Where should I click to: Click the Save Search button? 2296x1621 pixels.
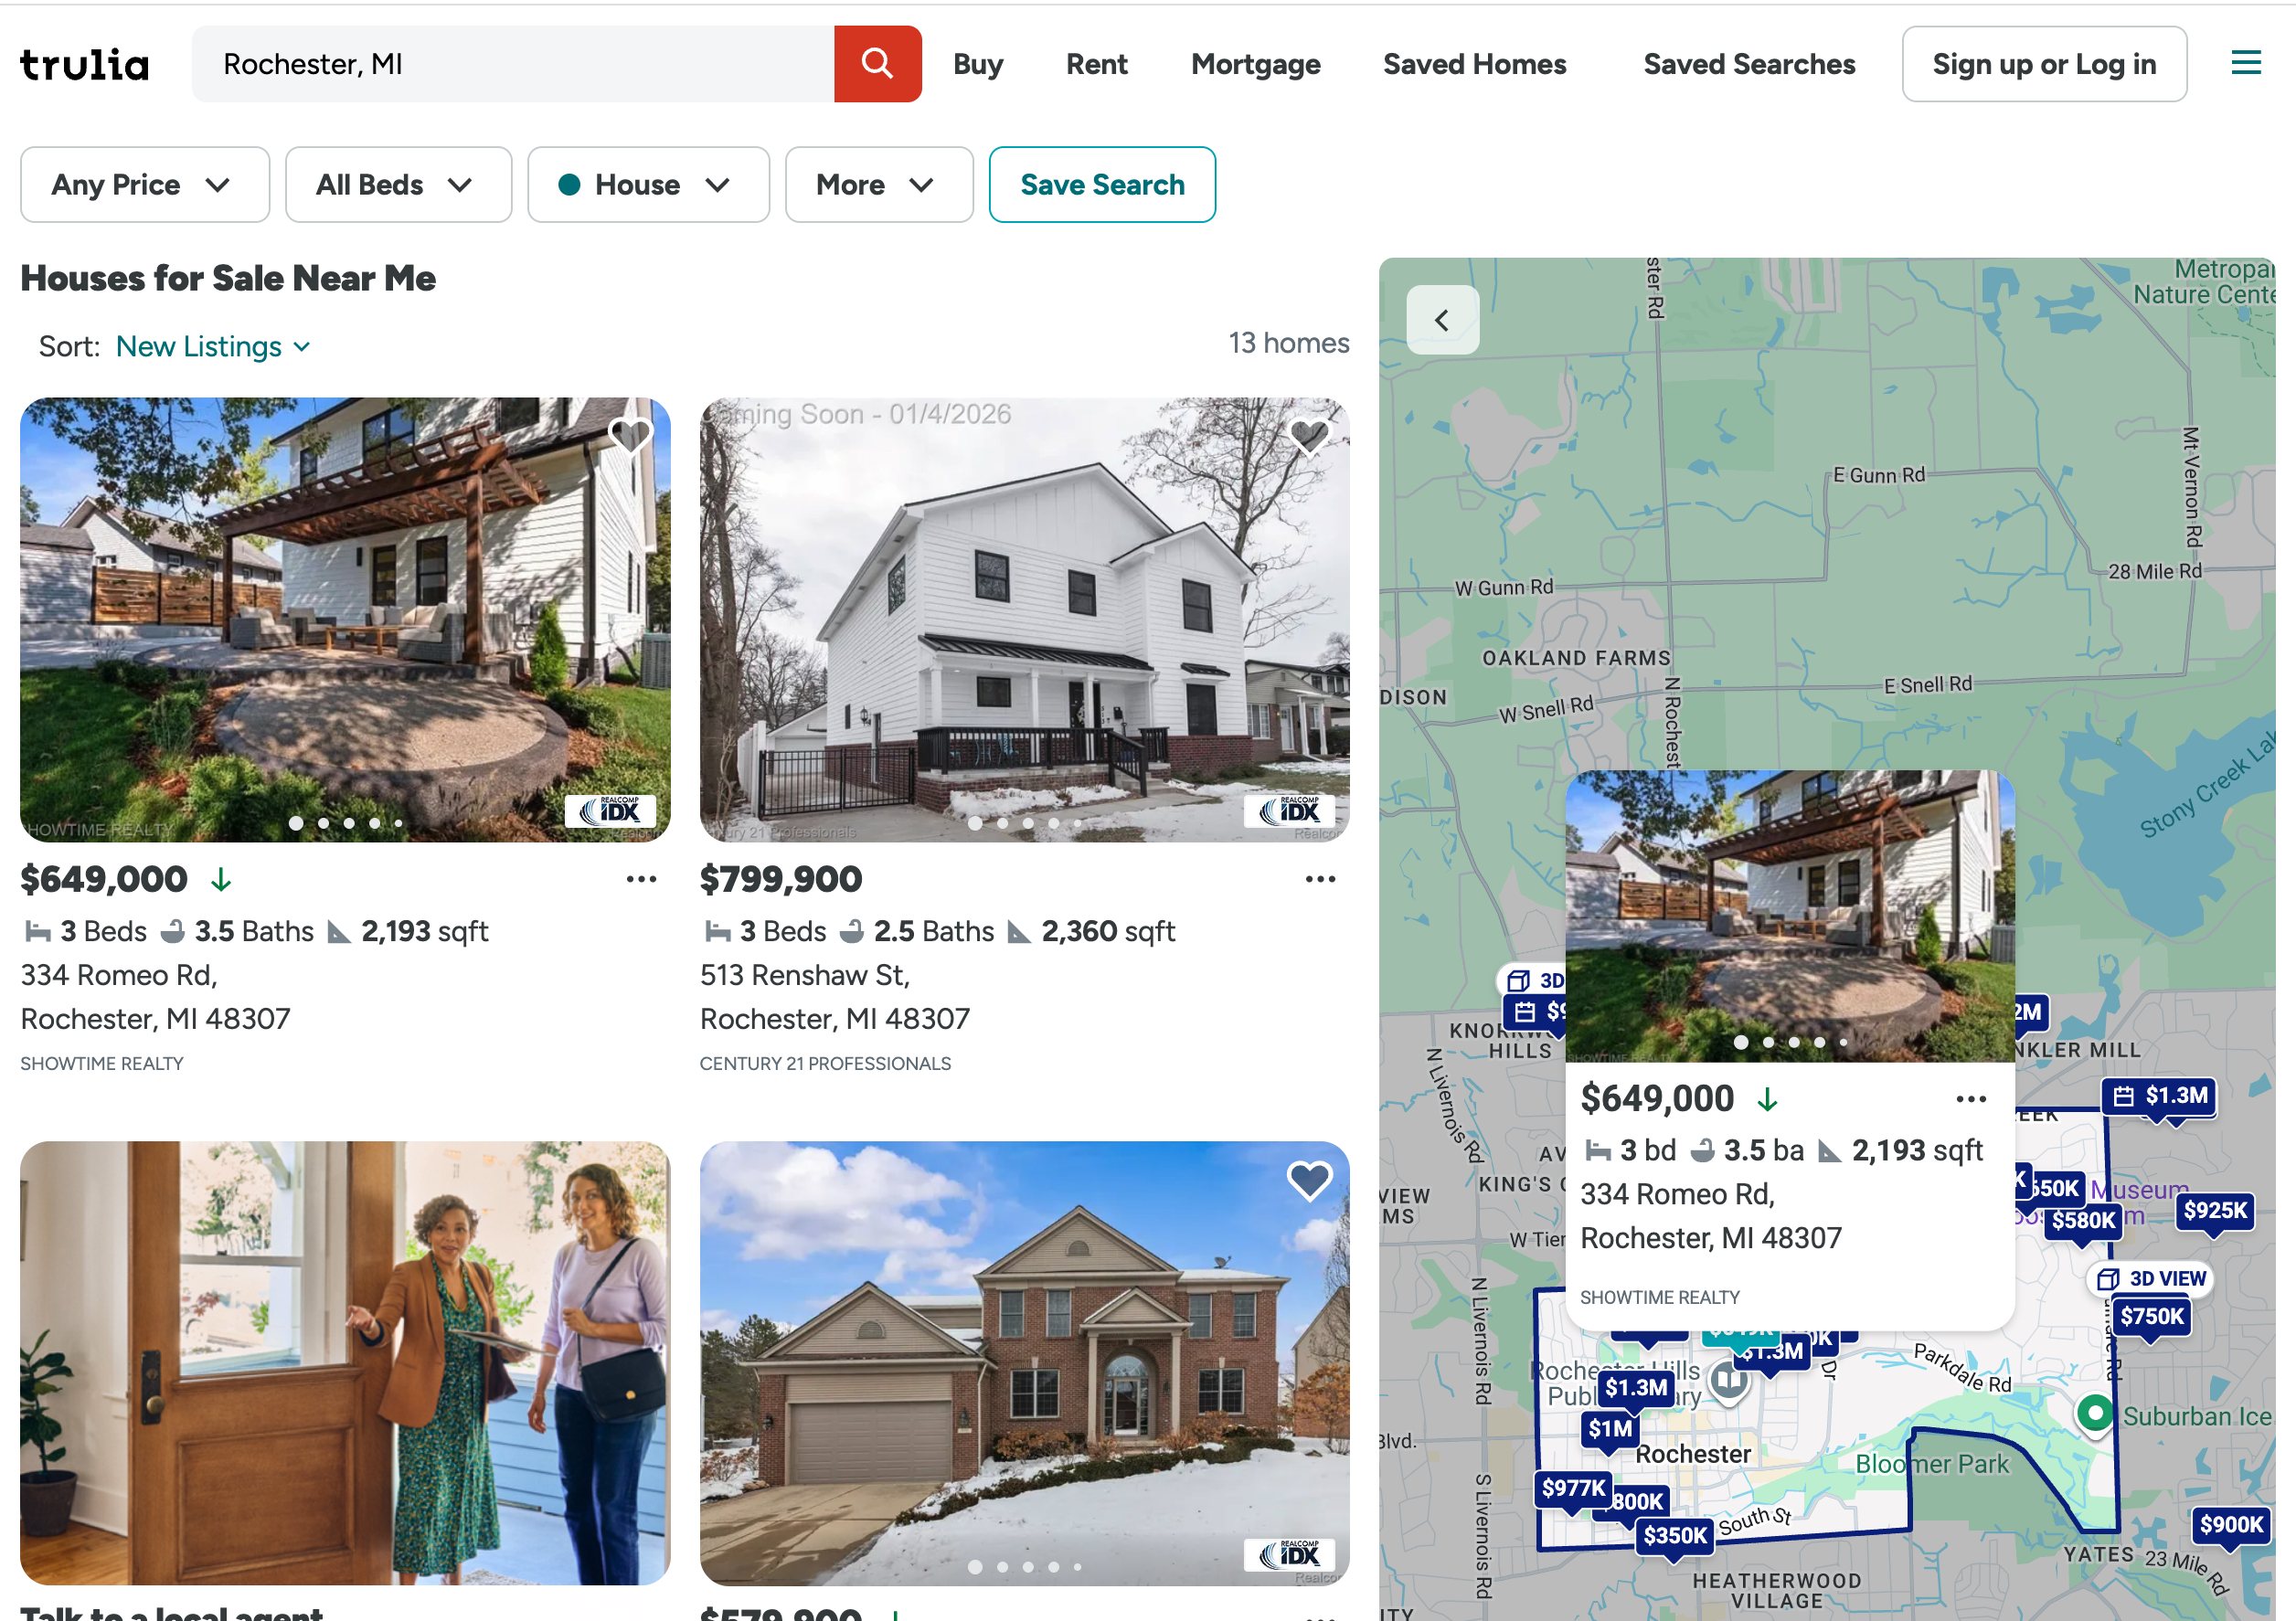(x=1101, y=185)
